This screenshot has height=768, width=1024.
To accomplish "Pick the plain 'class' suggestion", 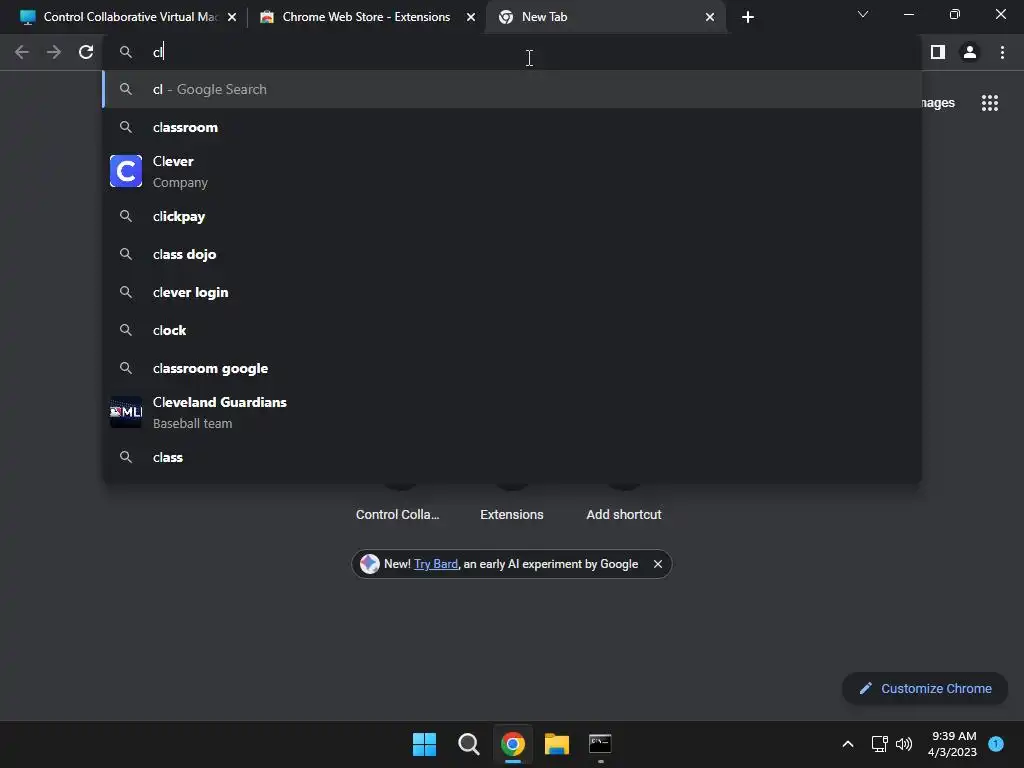I will [x=512, y=457].
